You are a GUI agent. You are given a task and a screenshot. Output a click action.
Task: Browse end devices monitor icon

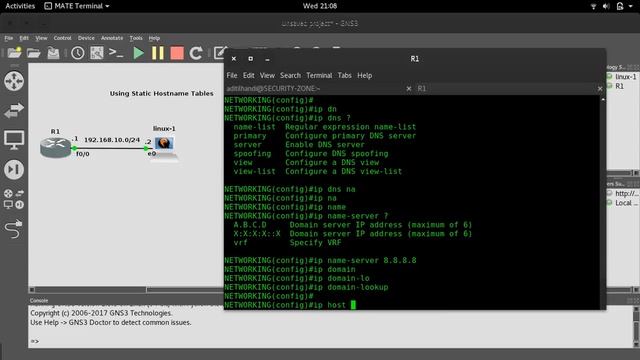point(14,140)
